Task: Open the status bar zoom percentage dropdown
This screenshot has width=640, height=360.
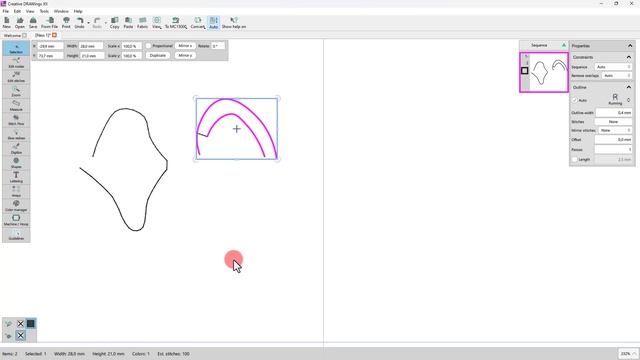Action: 628,353
